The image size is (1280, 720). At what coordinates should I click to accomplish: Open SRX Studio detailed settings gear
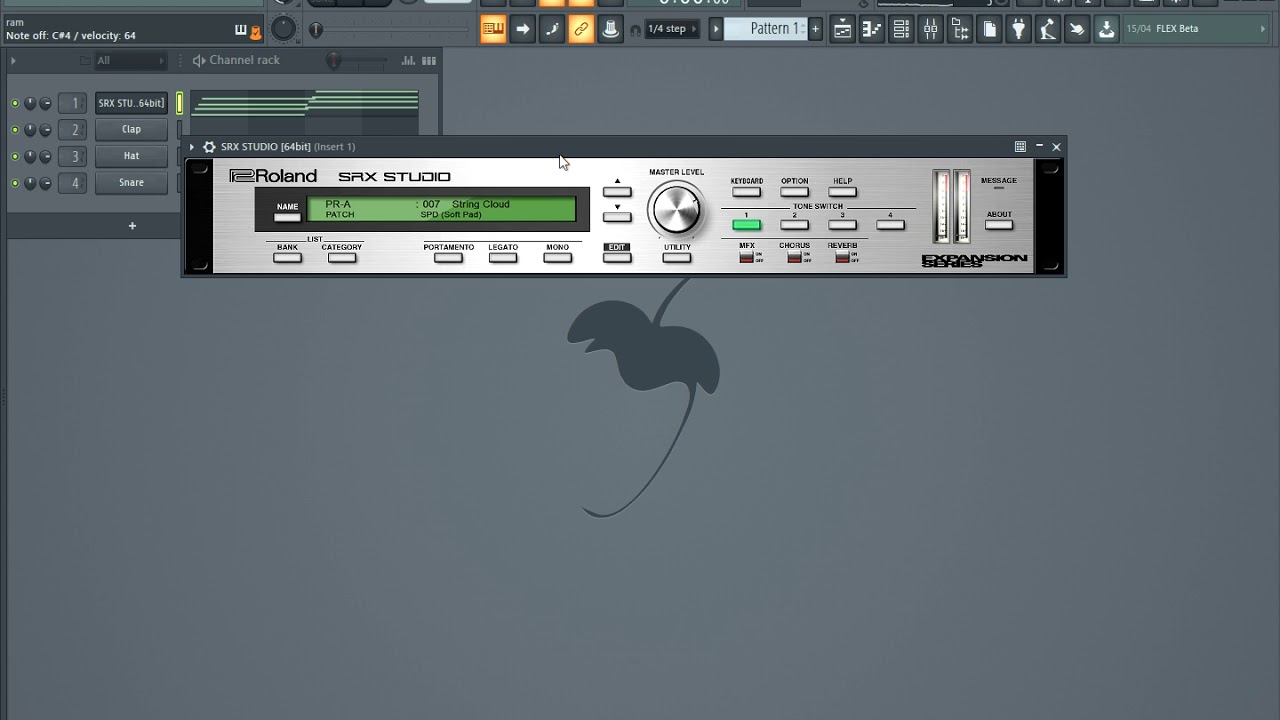tap(209, 147)
